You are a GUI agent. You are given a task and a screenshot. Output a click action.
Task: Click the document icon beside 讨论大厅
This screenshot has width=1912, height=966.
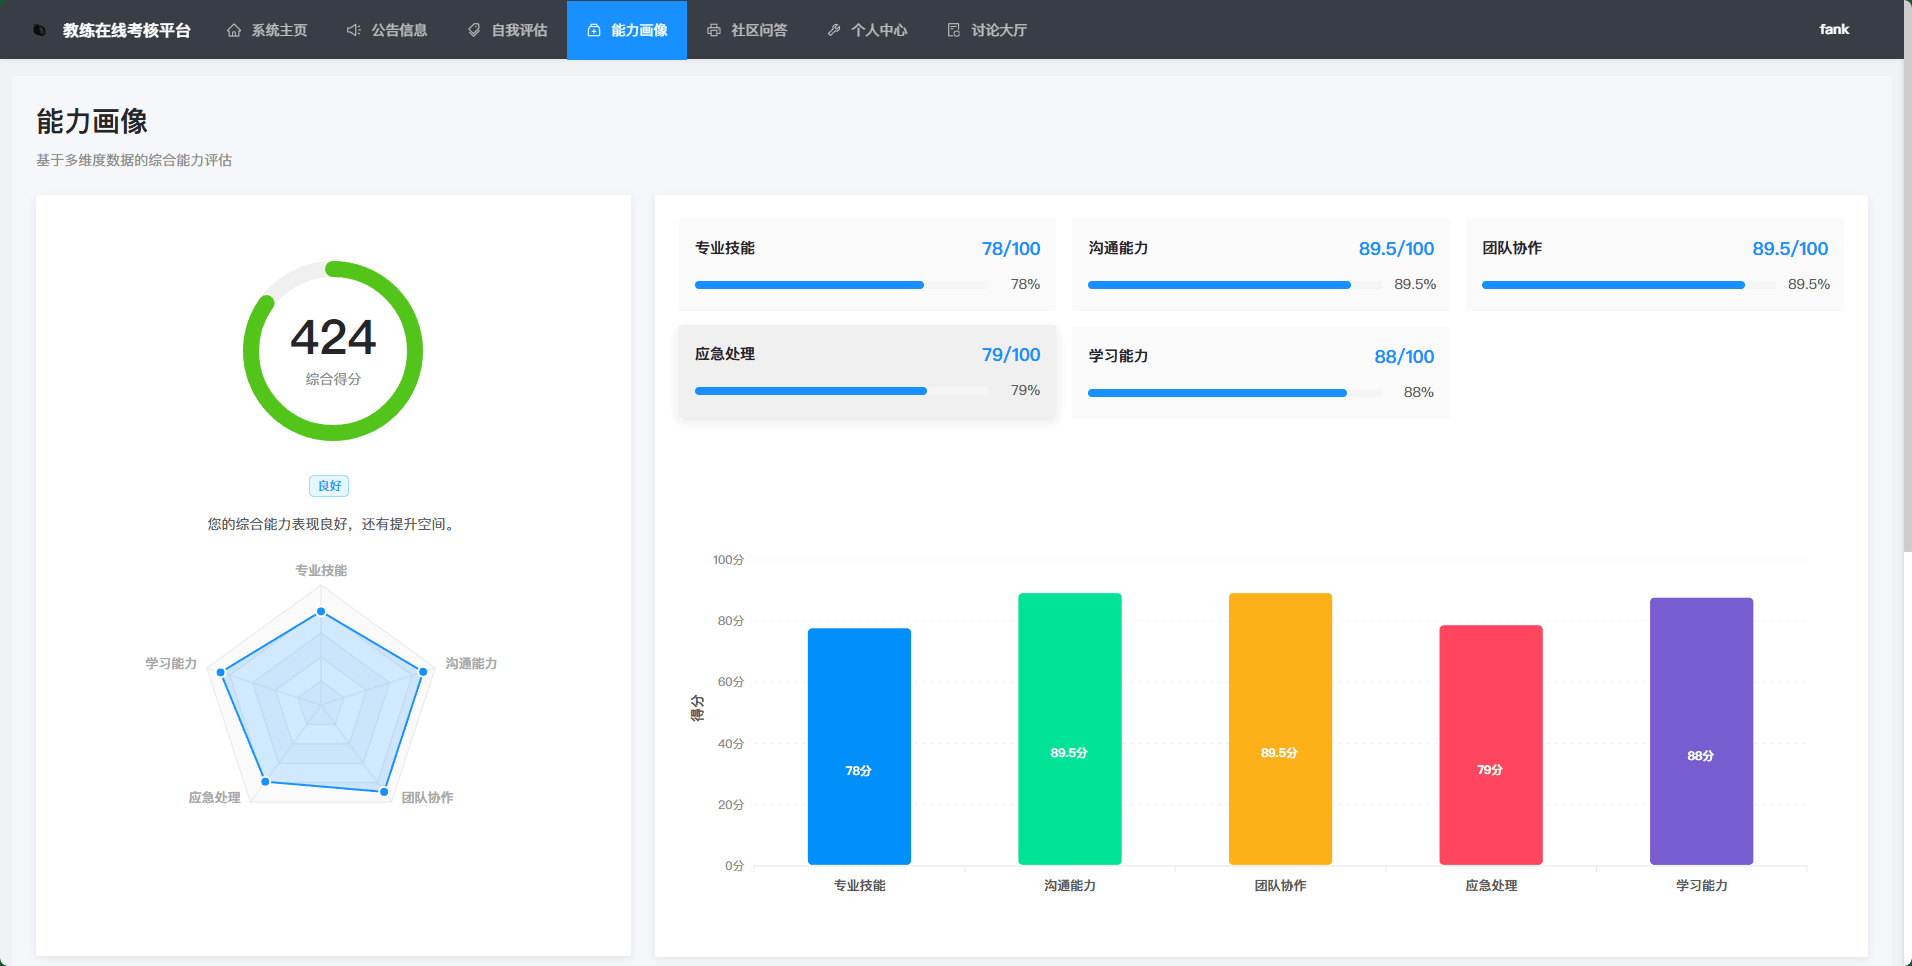954,30
